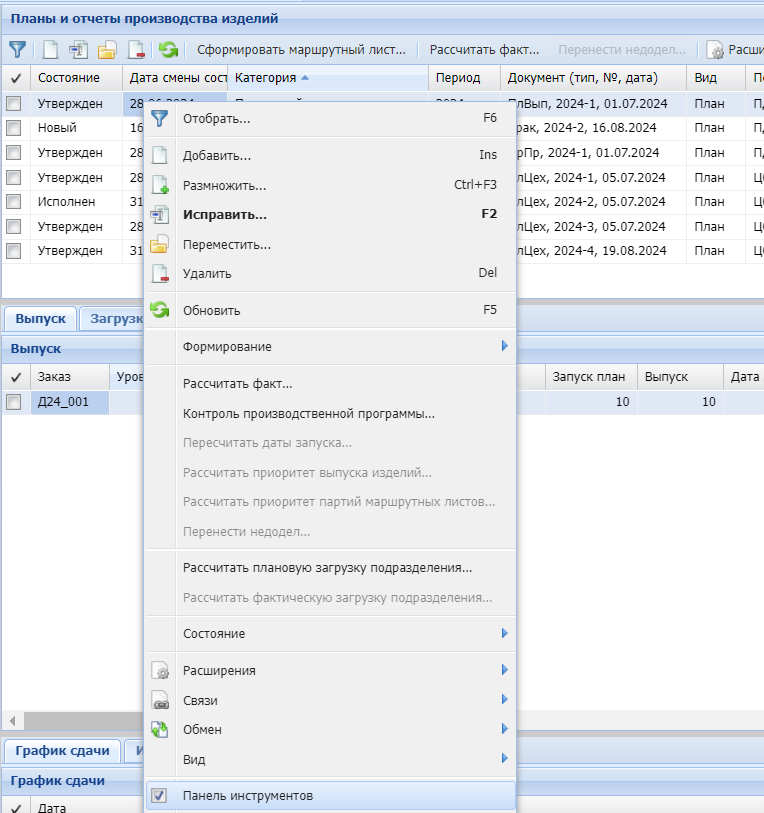Click the Связи chain icon in context menu

click(x=160, y=700)
